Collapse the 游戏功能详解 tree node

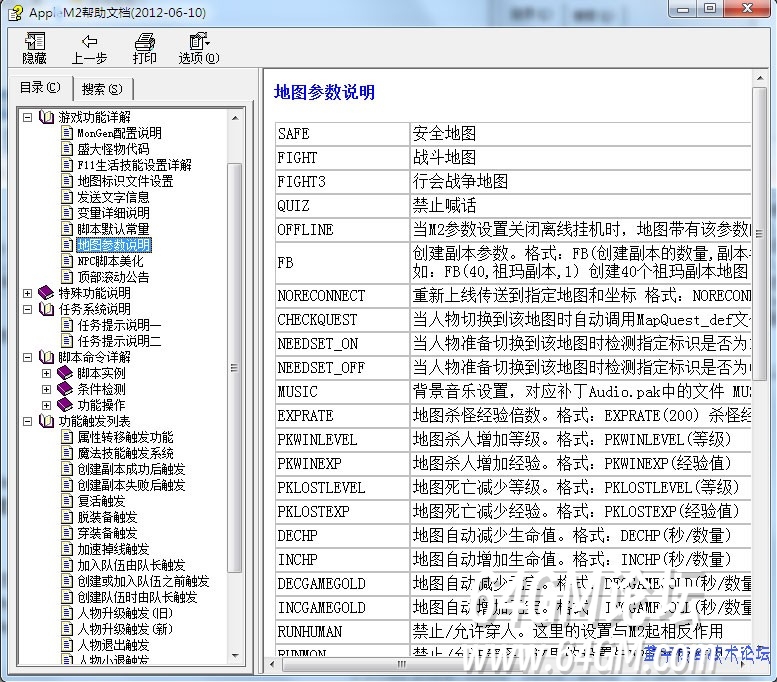(28, 117)
